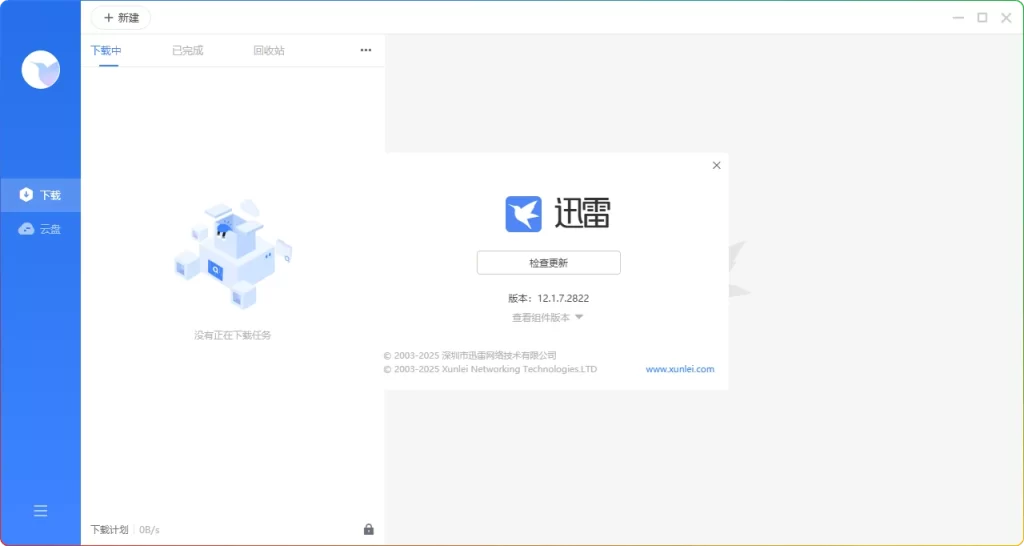Open the three-dot more options menu
The image size is (1024, 546).
coord(366,50)
